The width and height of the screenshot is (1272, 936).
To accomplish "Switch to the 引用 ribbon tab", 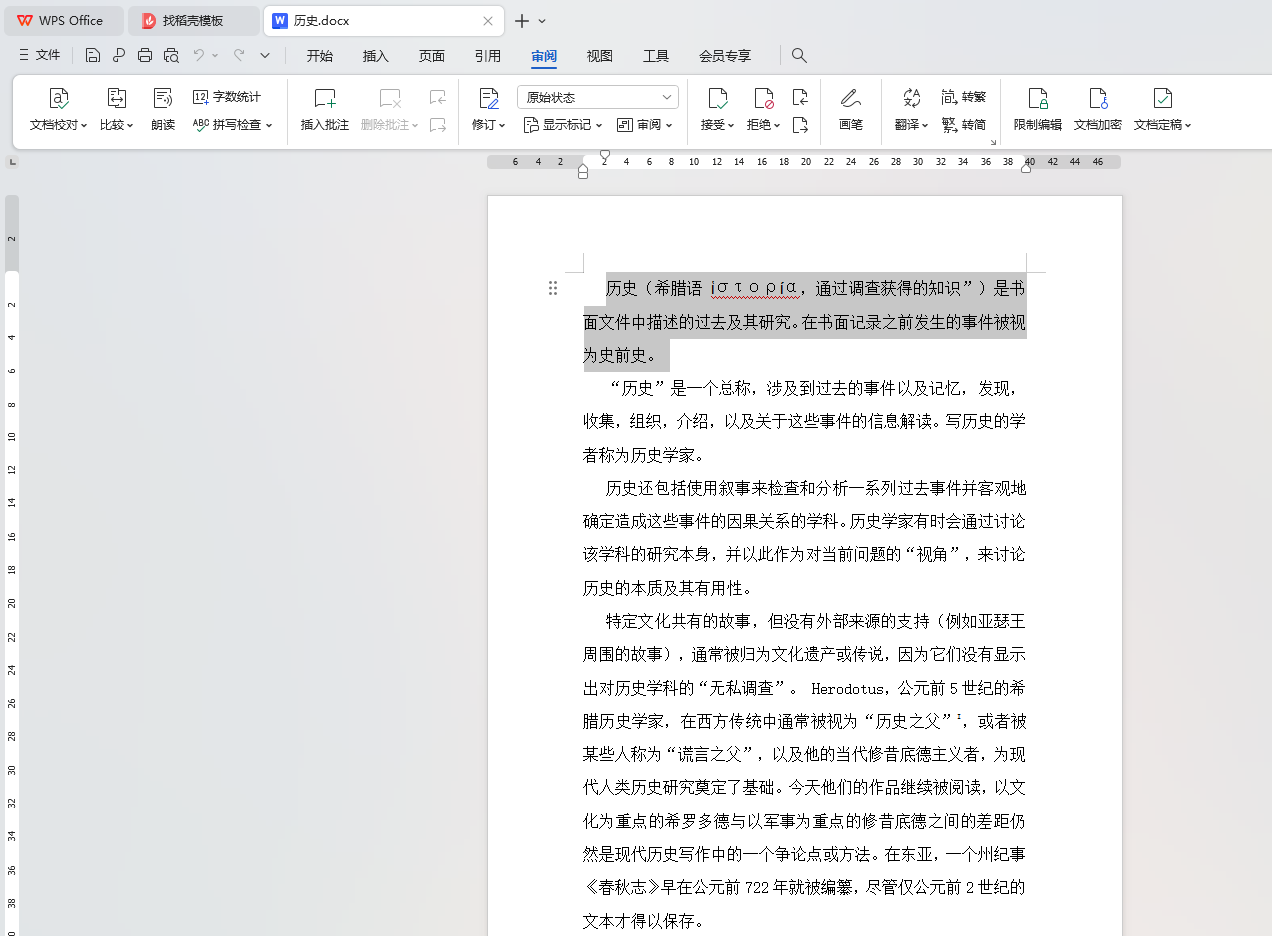I will pos(488,56).
